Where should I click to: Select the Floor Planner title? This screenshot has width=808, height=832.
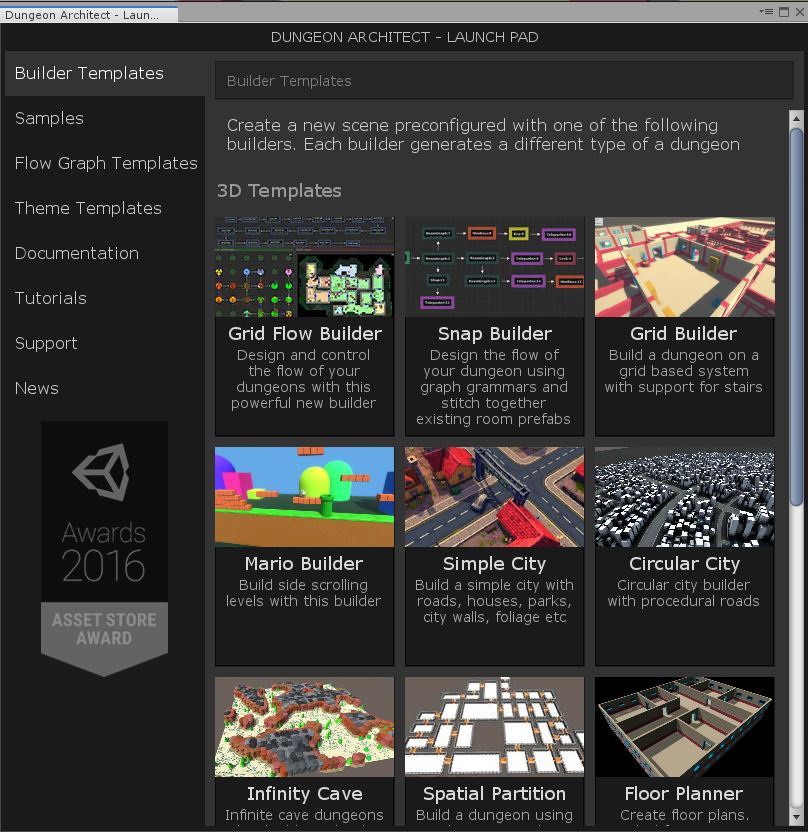pyautogui.click(x=683, y=793)
